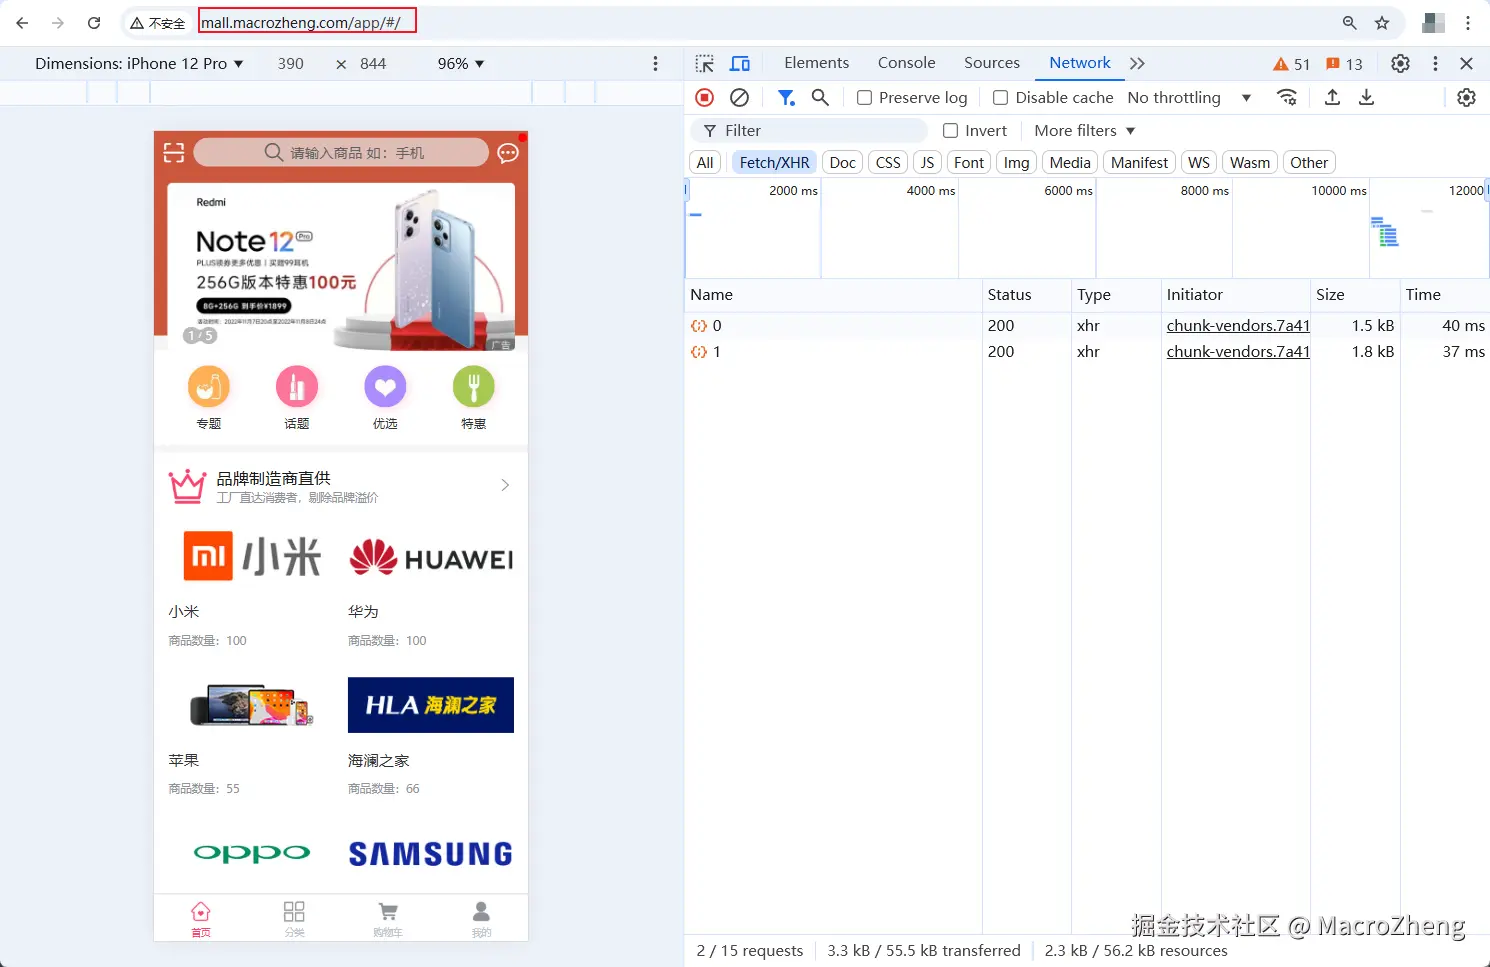The height and width of the screenshot is (967, 1490).
Task: Toggle the JS request filter
Action: pyautogui.click(x=927, y=162)
